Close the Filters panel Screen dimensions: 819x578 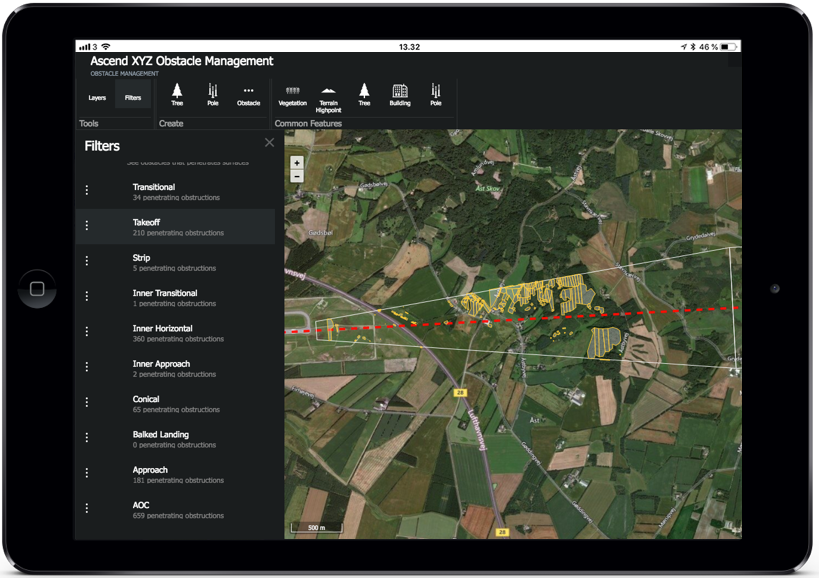tap(269, 143)
